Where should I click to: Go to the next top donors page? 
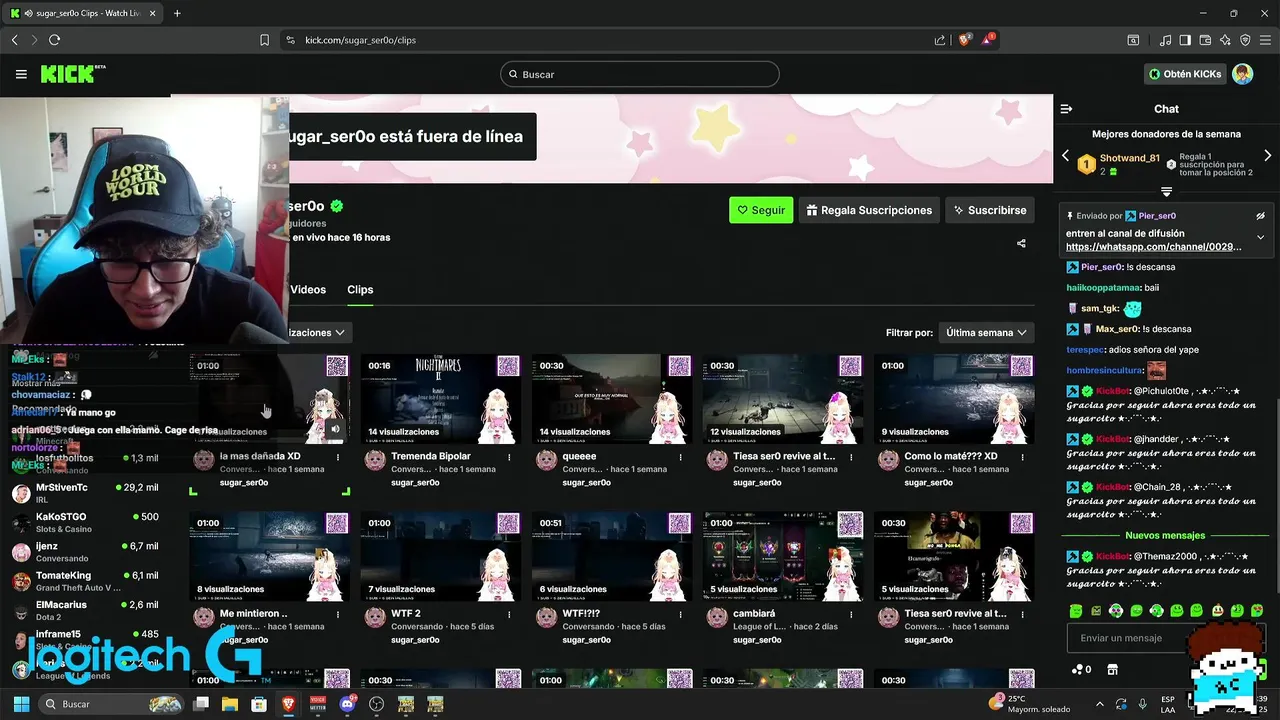point(1268,156)
